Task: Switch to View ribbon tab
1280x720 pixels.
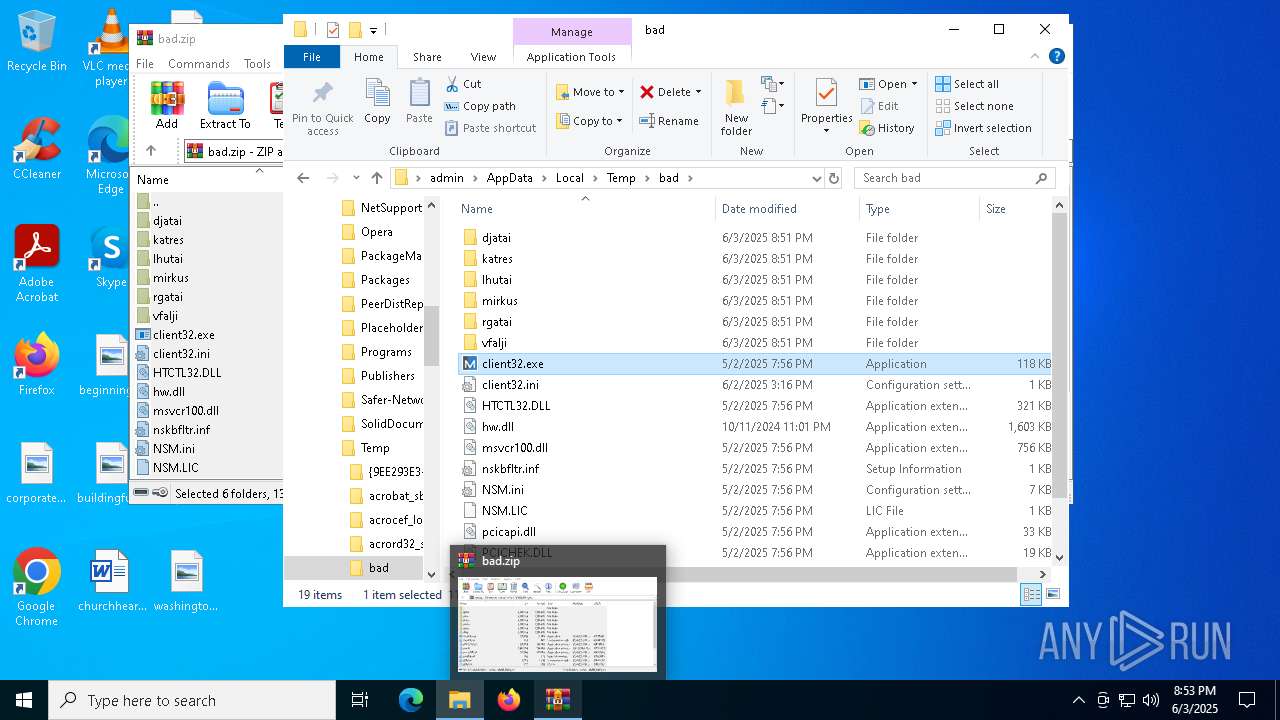Action: click(x=483, y=57)
